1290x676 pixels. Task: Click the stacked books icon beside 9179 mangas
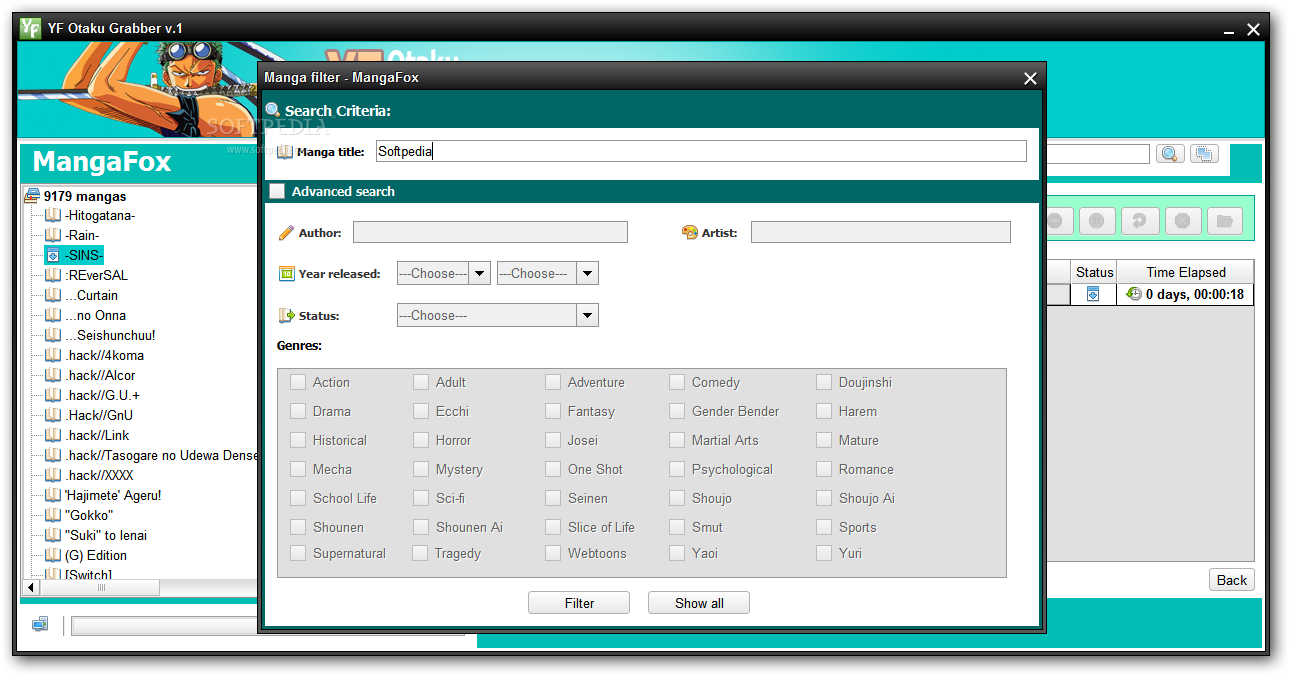[32, 196]
